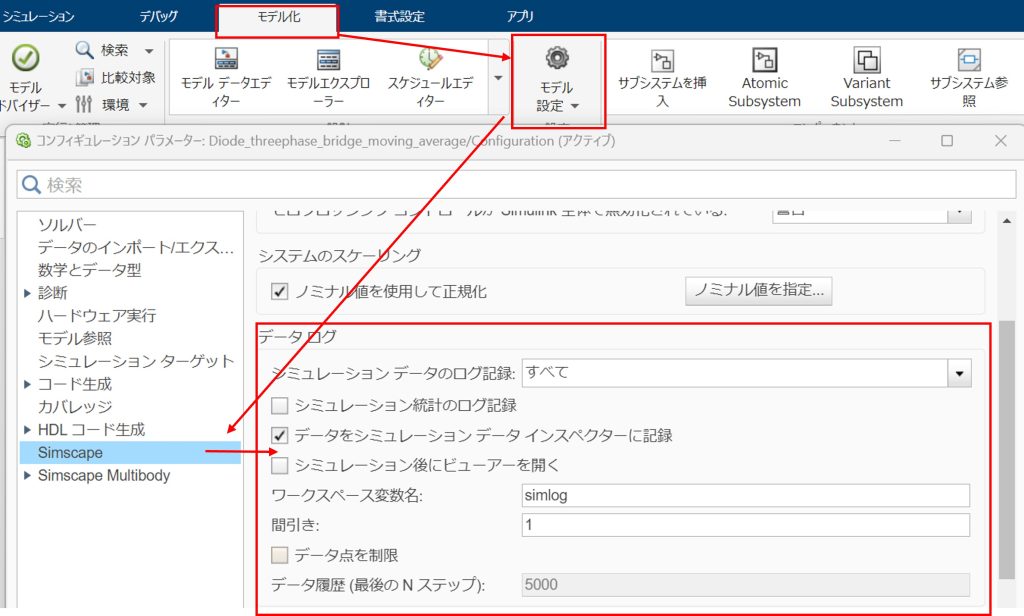Open the モデル アドバイザー checkmark icon
1024x616 pixels.
pos(25,59)
